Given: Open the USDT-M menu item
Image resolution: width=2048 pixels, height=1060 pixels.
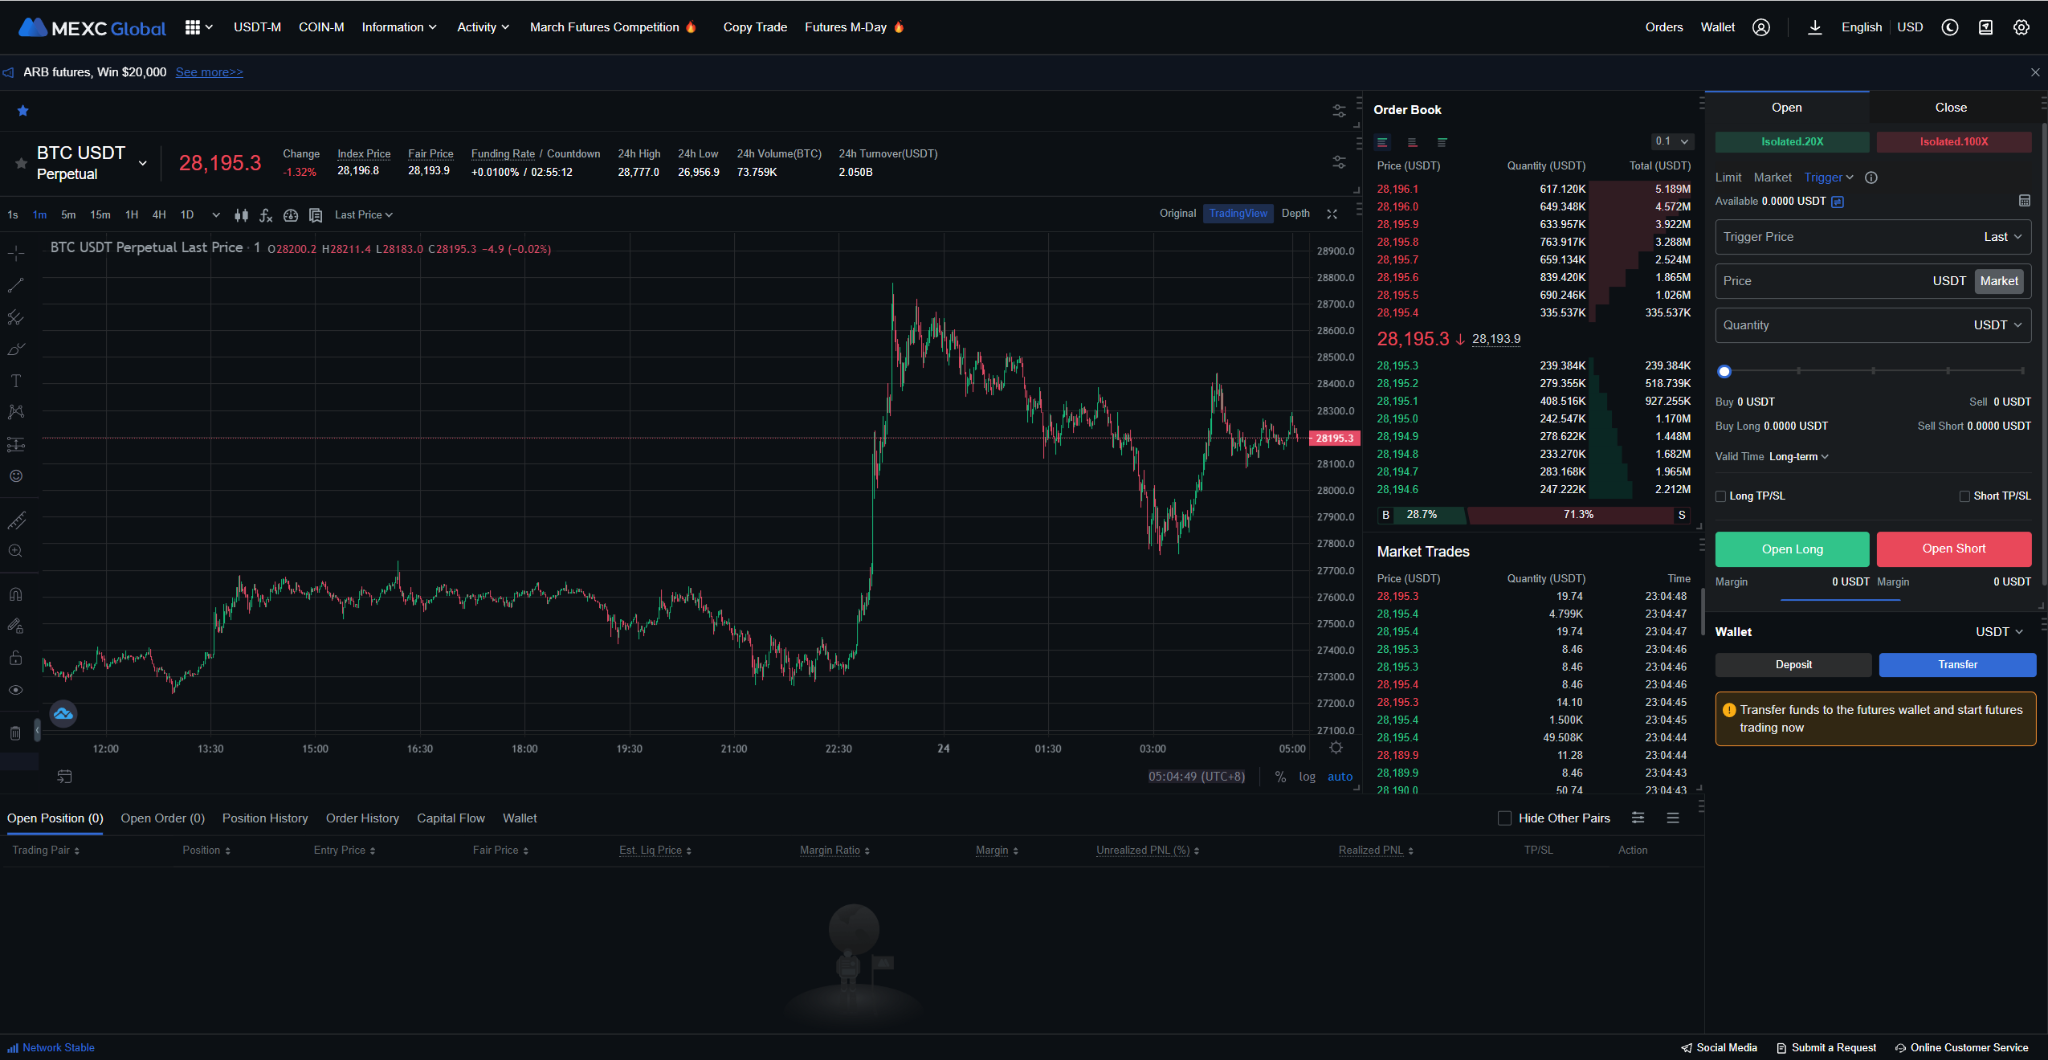Looking at the screenshot, I should point(257,27).
